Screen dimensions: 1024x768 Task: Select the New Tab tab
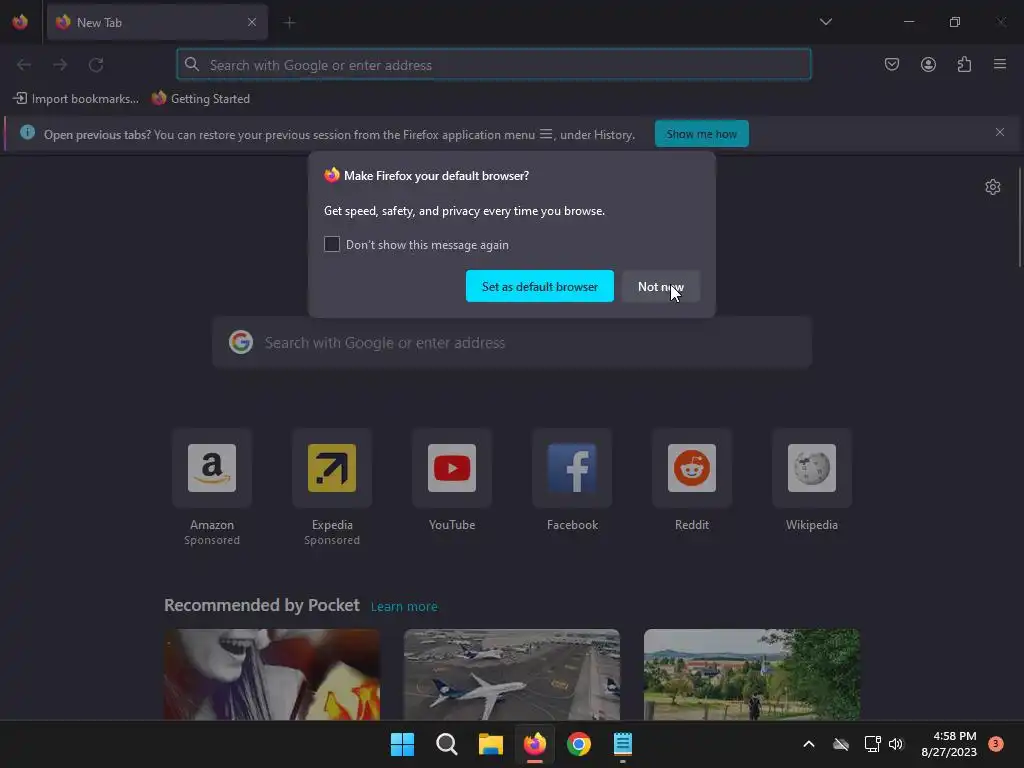pos(157,22)
